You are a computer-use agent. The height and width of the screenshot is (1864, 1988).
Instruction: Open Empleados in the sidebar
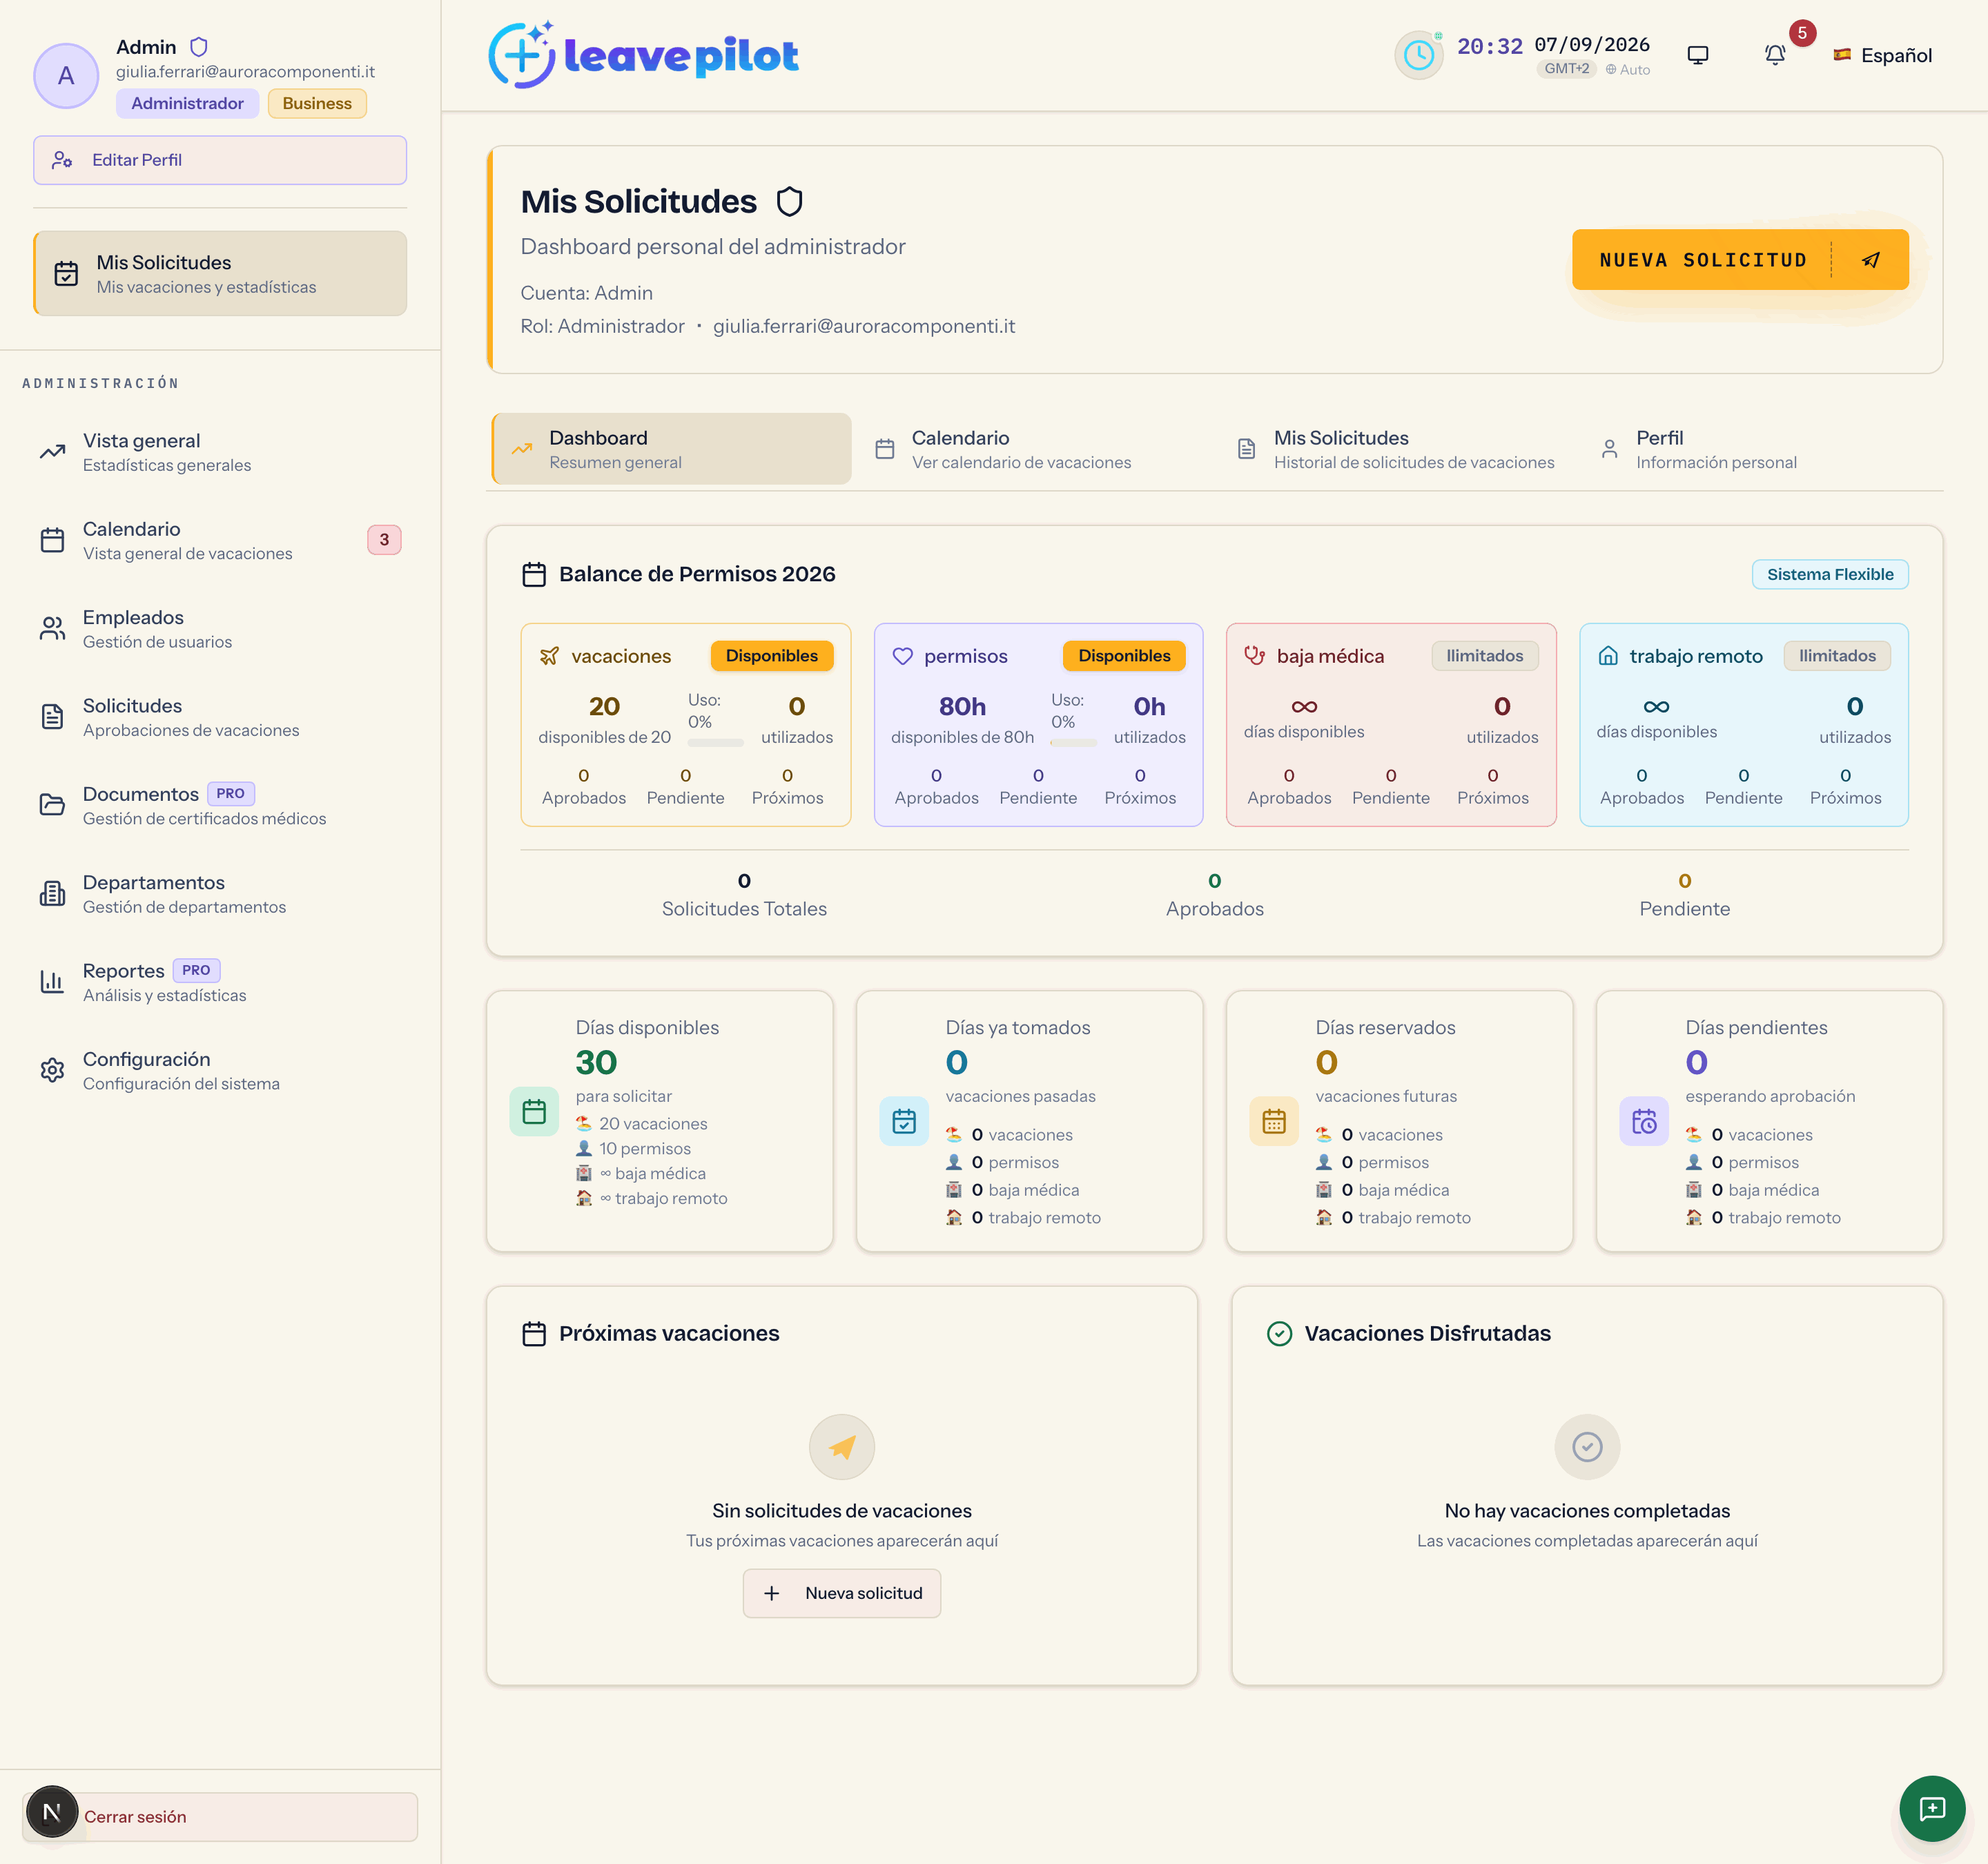click(x=220, y=628)
